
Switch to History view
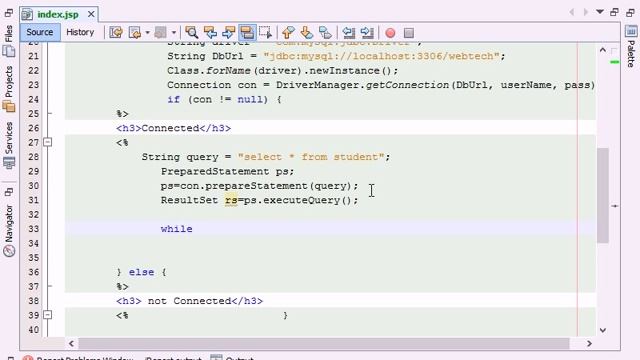tap(80, 32)
